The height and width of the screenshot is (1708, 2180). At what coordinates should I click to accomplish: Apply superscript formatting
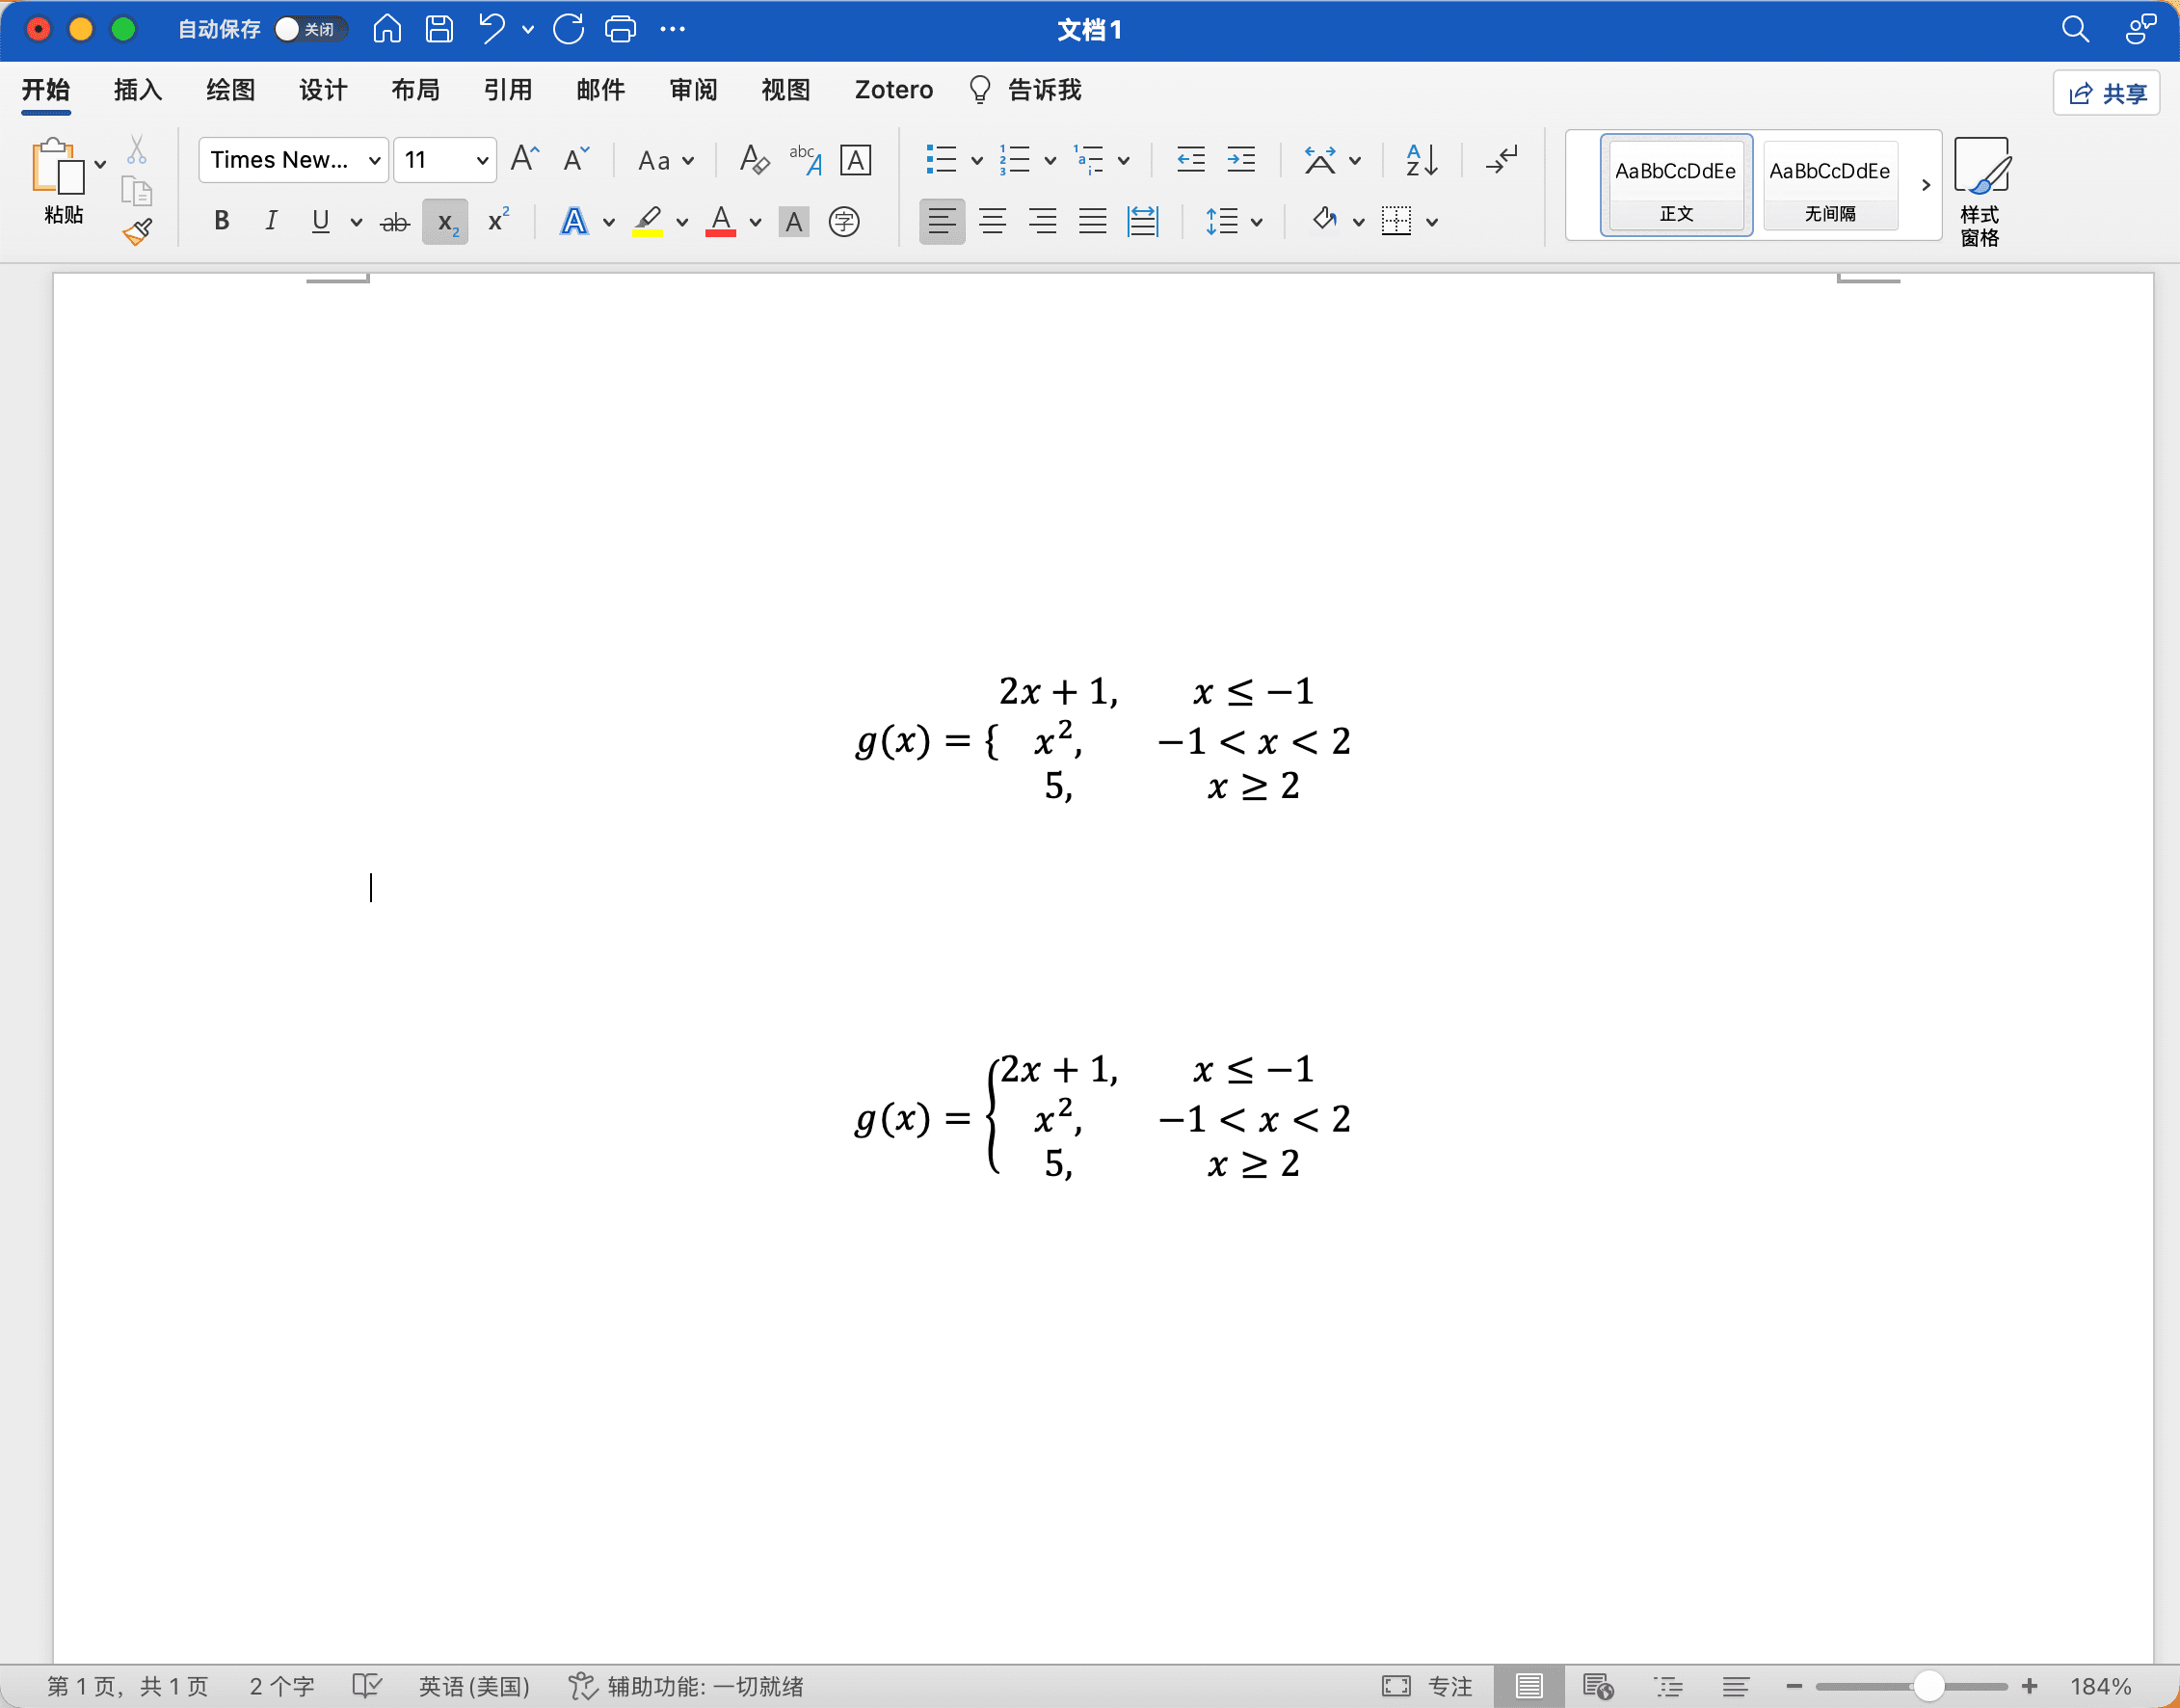(497, 221)
